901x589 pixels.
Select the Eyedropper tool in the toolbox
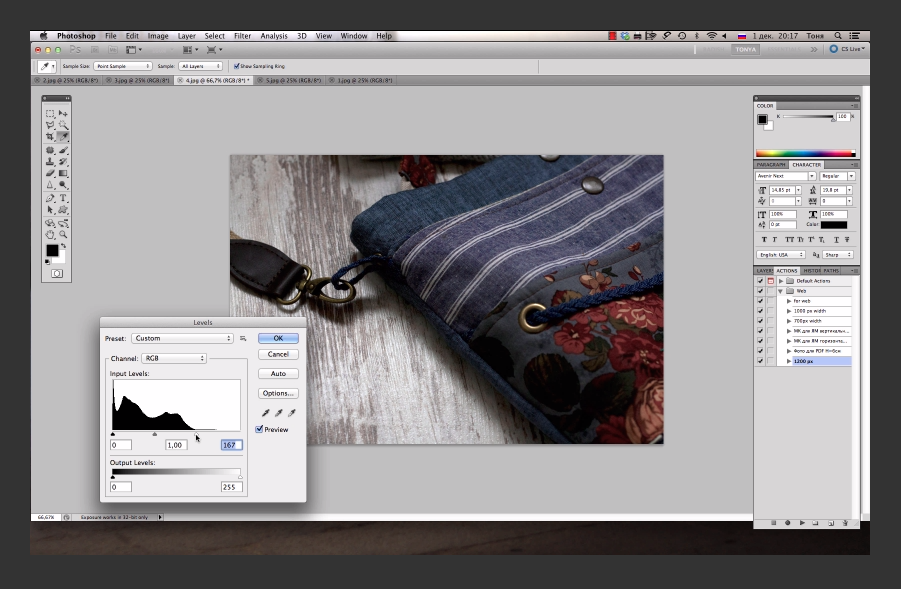(62, 136)
